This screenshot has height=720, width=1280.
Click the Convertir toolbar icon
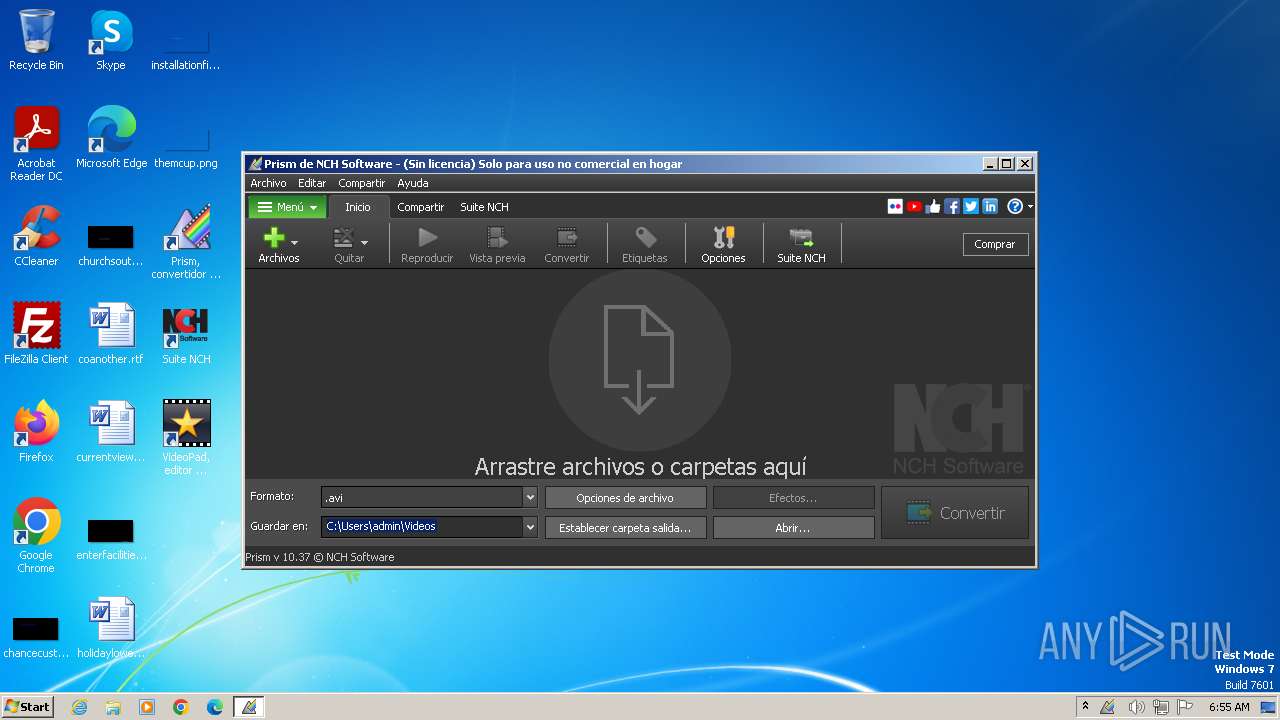click(x=567, y=238)
